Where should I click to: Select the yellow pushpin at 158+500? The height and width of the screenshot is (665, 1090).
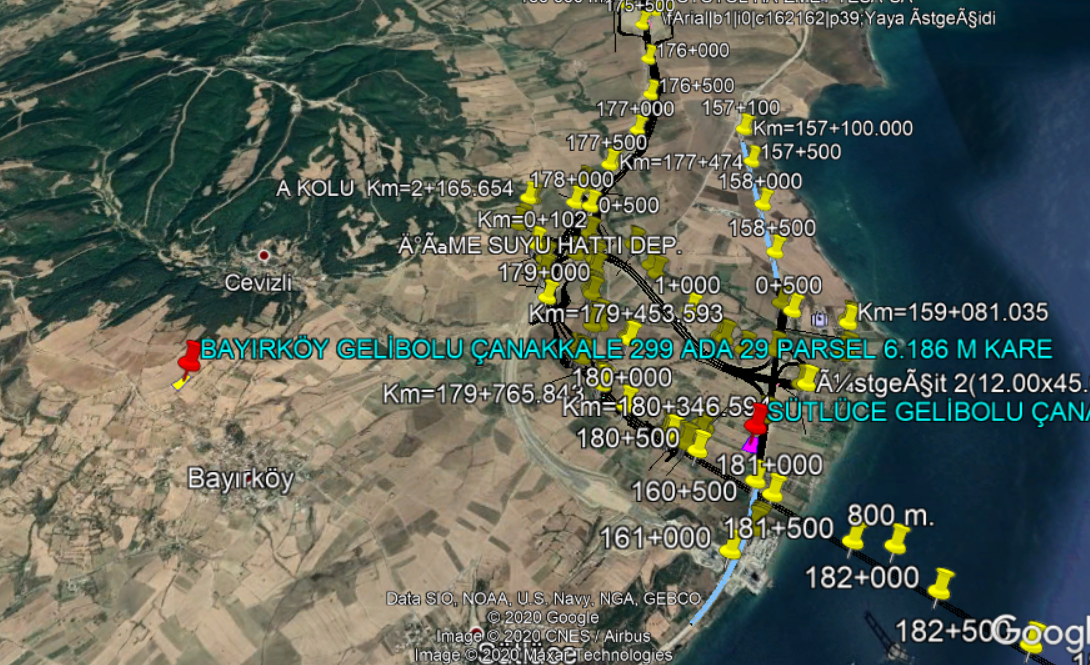coord(777,245)
